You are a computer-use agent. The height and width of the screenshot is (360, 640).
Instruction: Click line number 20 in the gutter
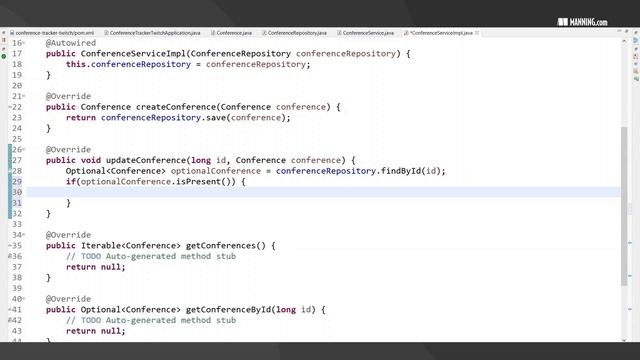pyautogui.click(x=17, y=86)
